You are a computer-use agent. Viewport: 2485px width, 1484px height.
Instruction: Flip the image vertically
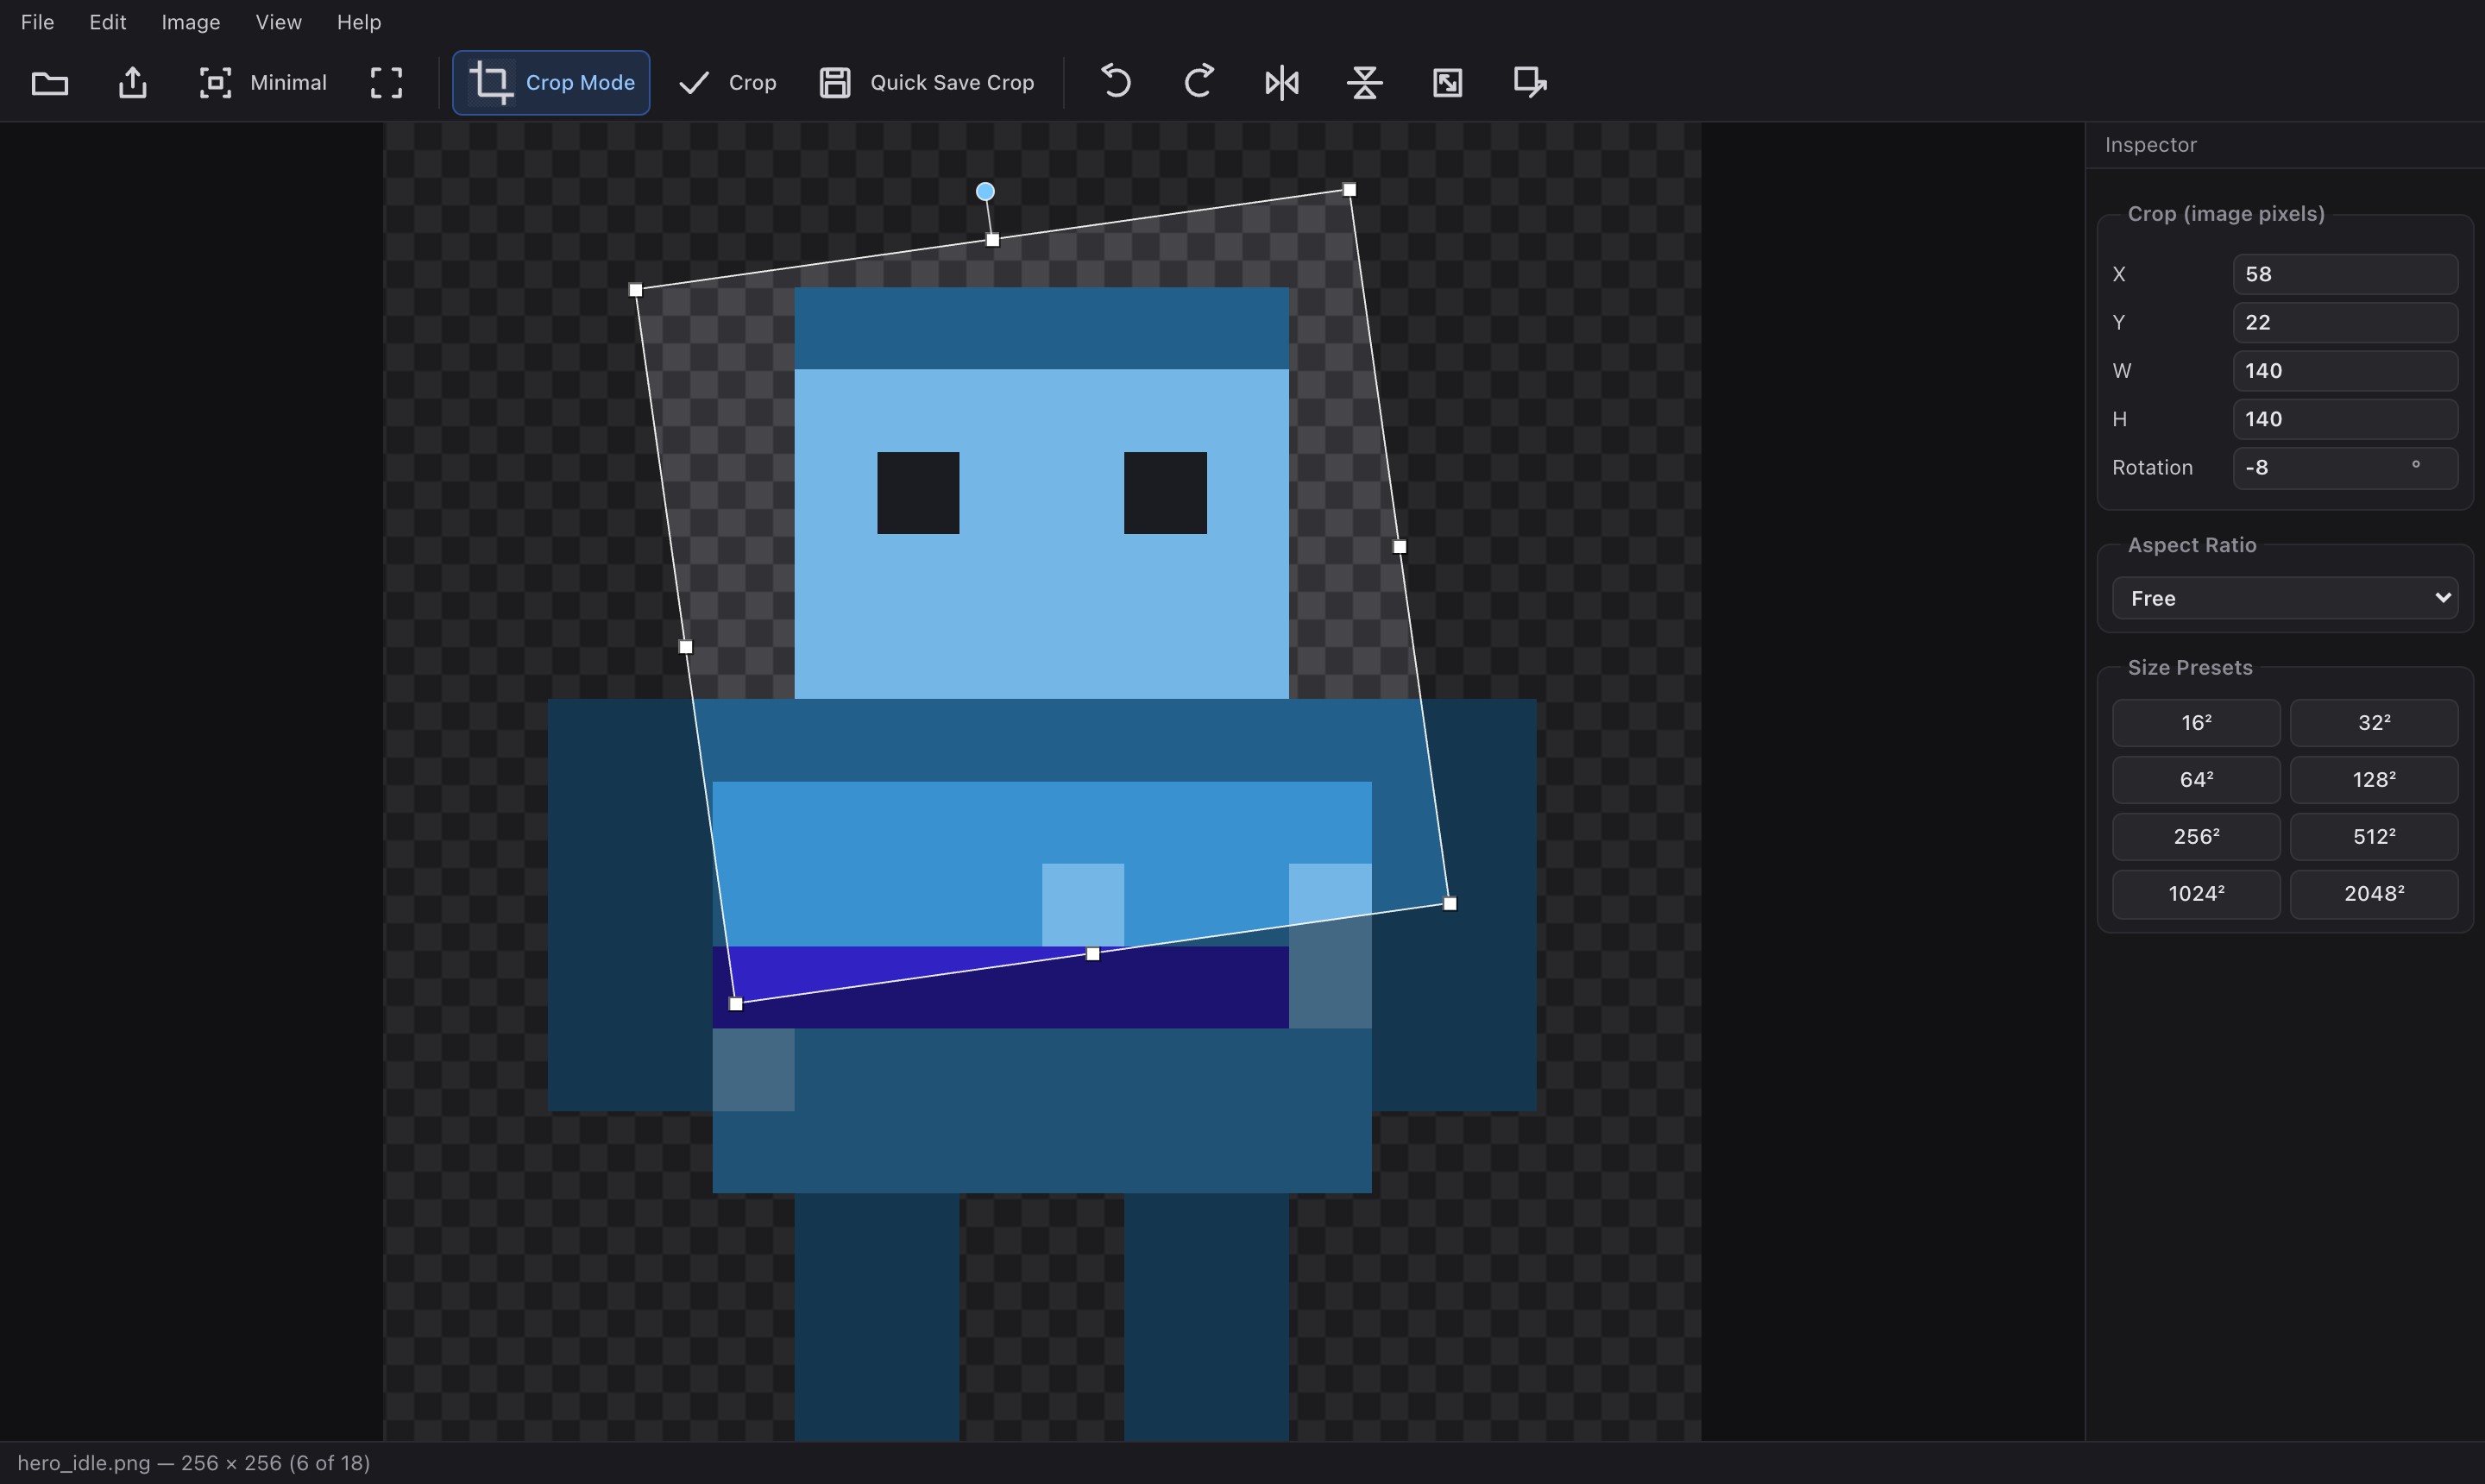coord(1364,83)
